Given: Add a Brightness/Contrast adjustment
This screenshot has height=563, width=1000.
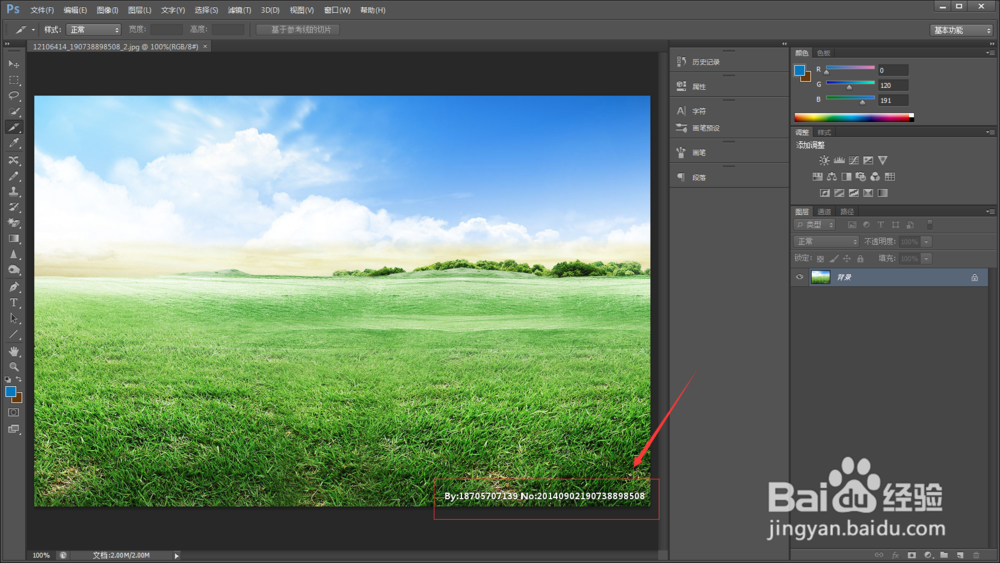Looking at the screenshot, I should 825,161.
